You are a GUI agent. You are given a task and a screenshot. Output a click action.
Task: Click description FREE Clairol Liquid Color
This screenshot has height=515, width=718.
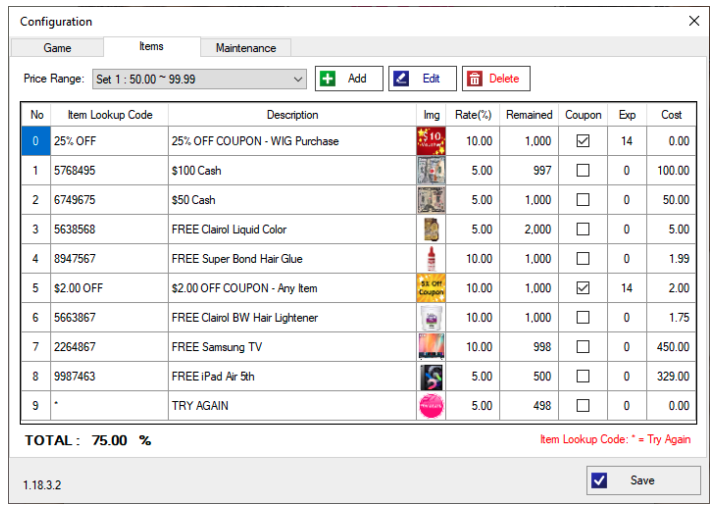point(229,229)
